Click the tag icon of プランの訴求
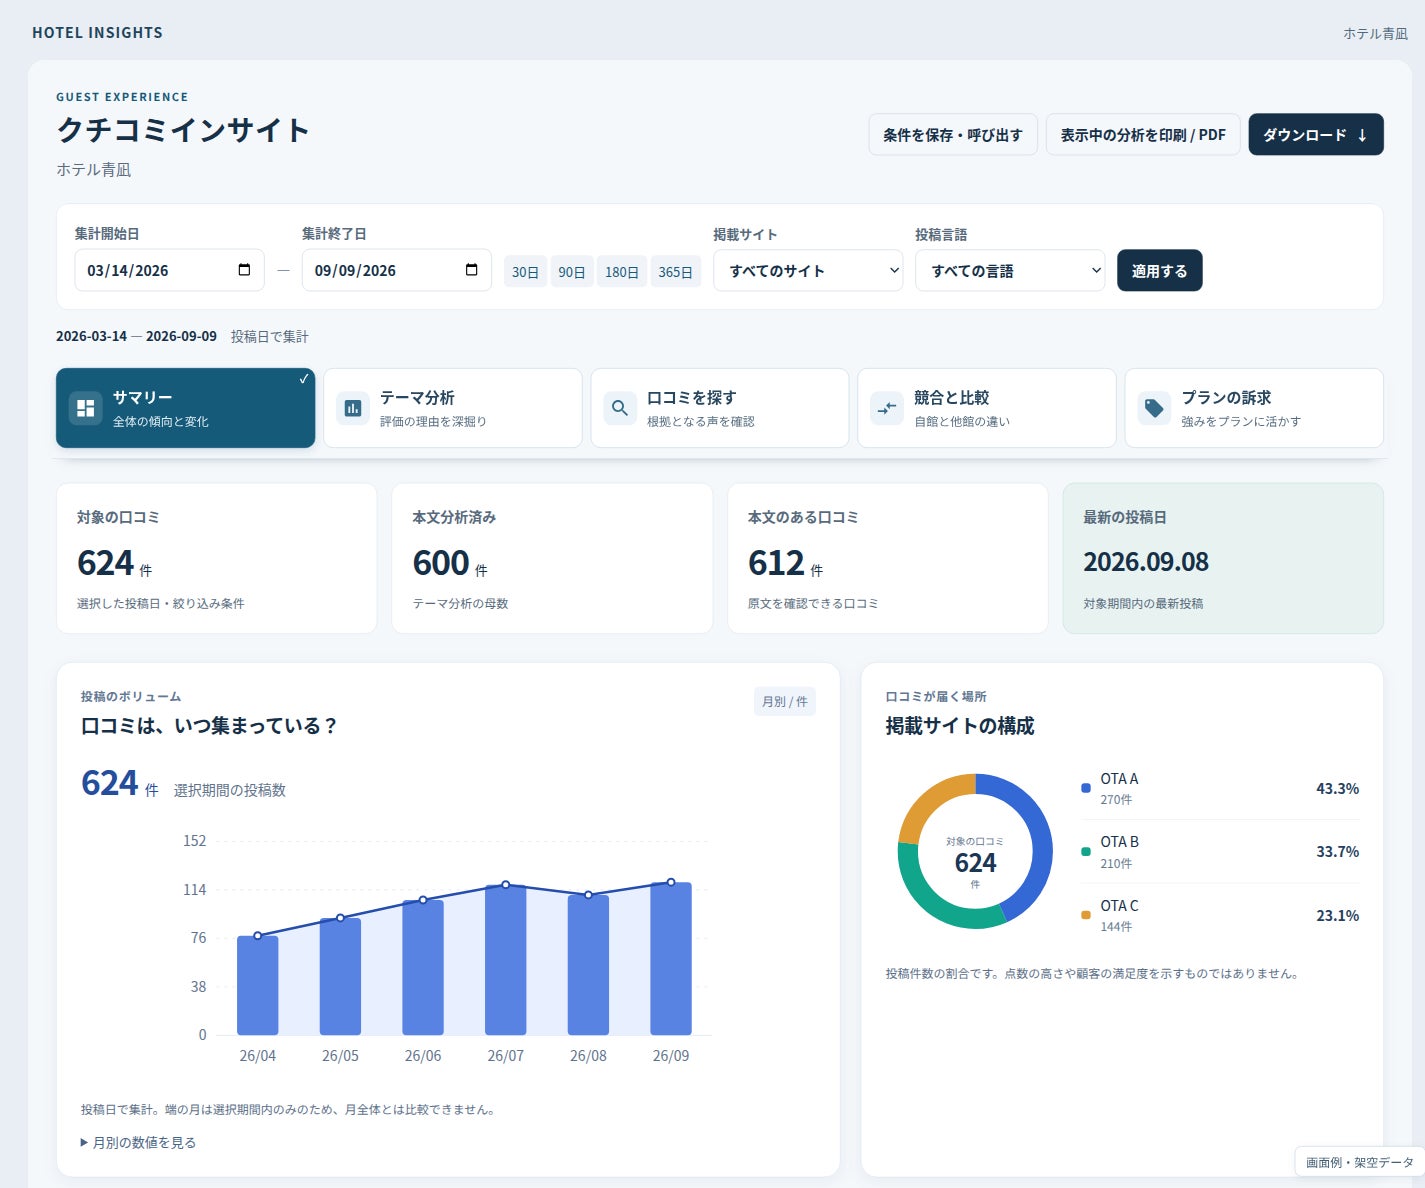The height and width of the screenshot is (1188, 1425). (x=1154, y=408)
